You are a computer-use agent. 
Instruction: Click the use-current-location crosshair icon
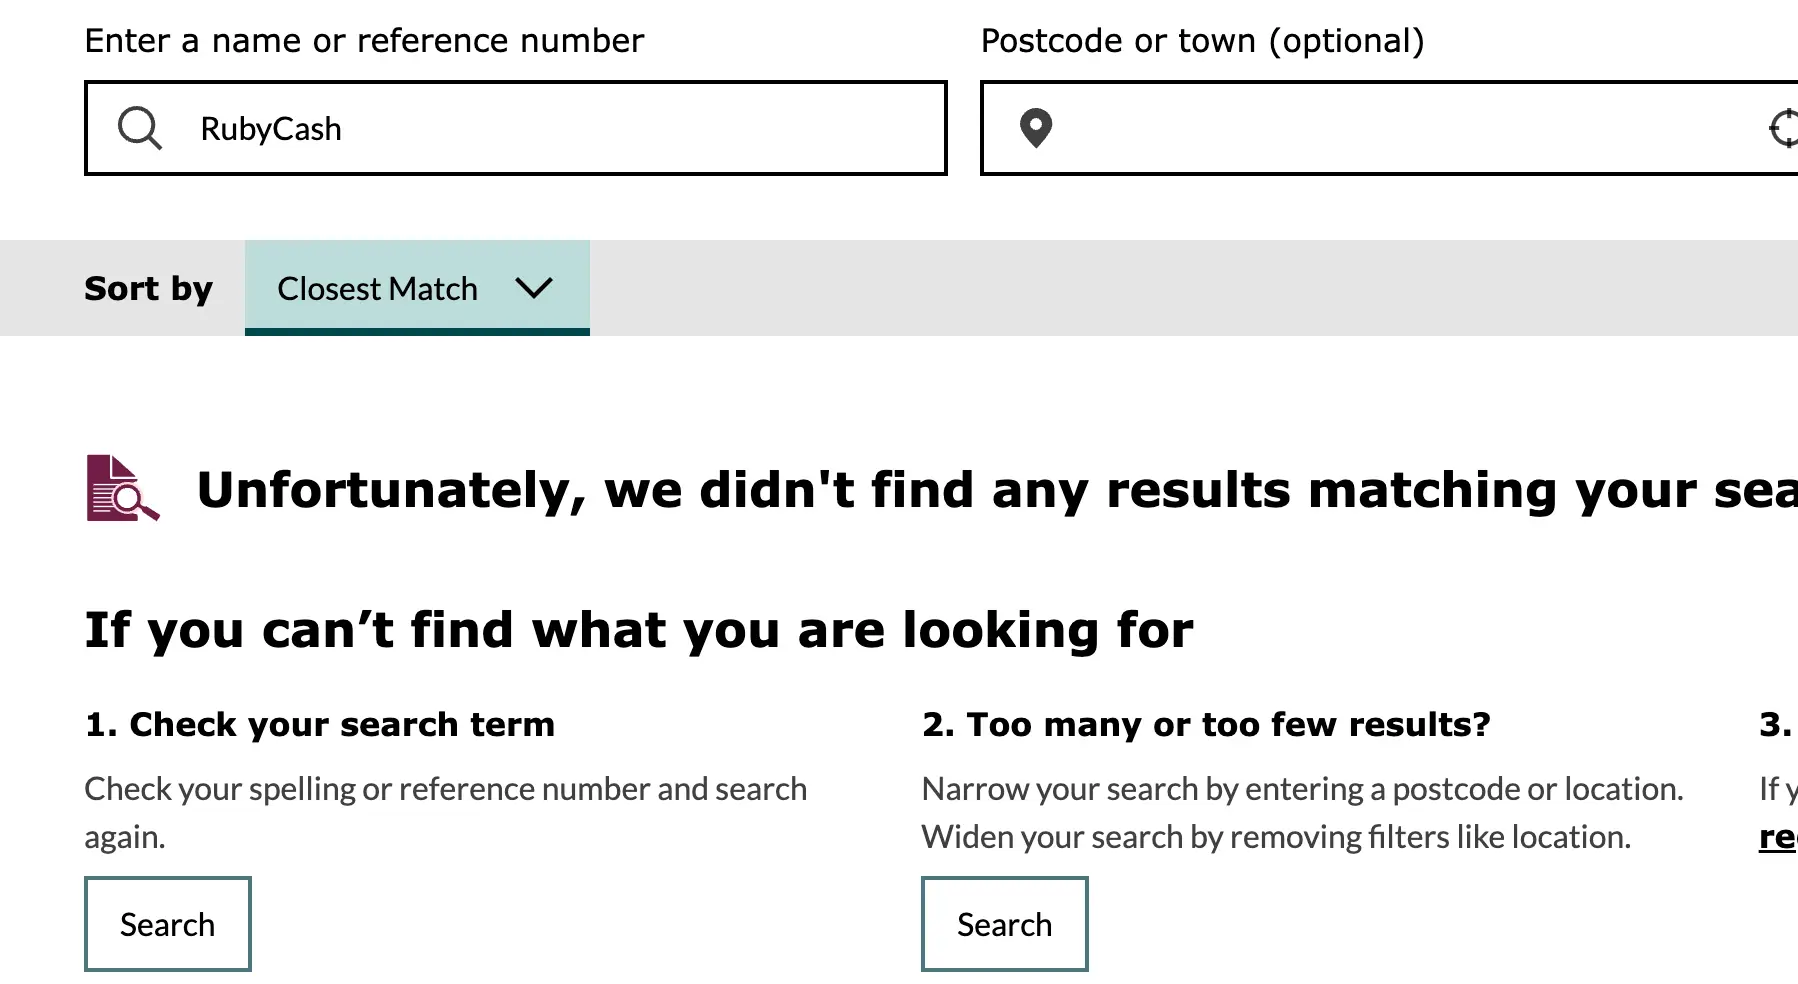[x=1783, y=128]
